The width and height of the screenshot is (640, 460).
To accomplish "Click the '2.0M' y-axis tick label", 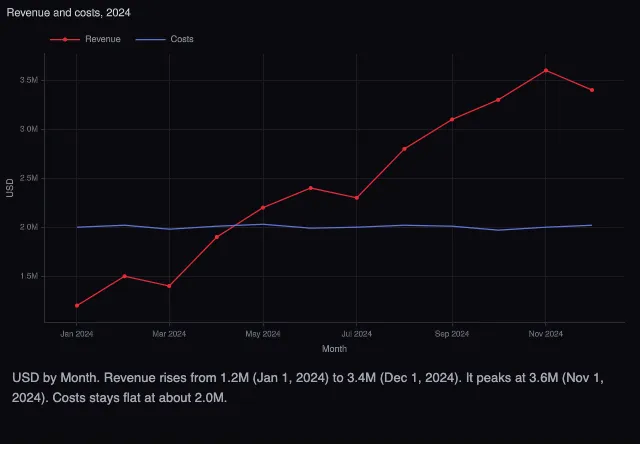I will click(x=29, y=227).
